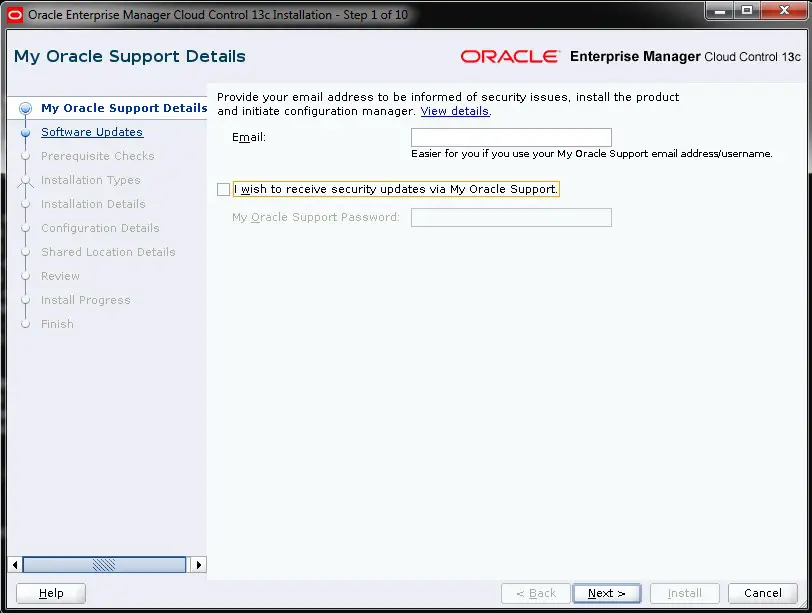The height and width of the screenshot is (613, 812).
Task: Open the View details link
Action: pyautogui.click(x=455, y=111)
